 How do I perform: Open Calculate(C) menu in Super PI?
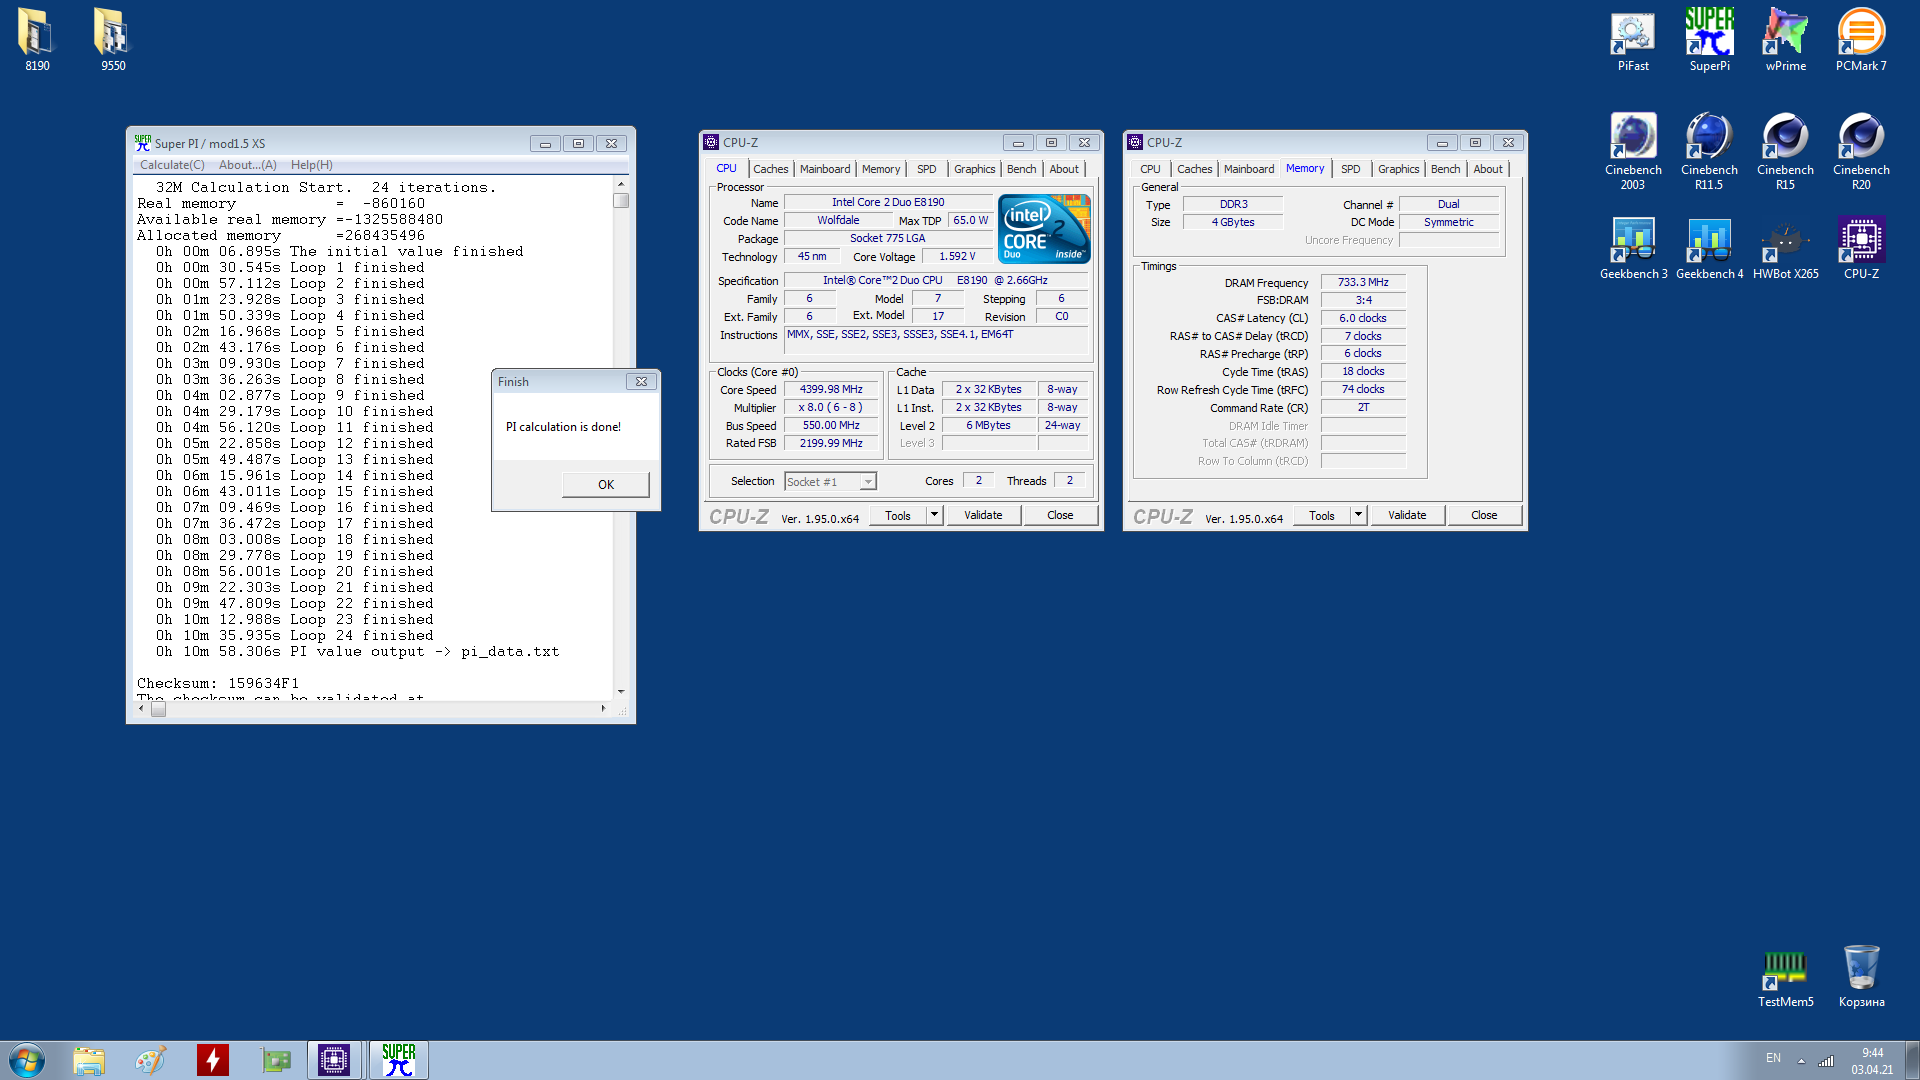point(172,165)
